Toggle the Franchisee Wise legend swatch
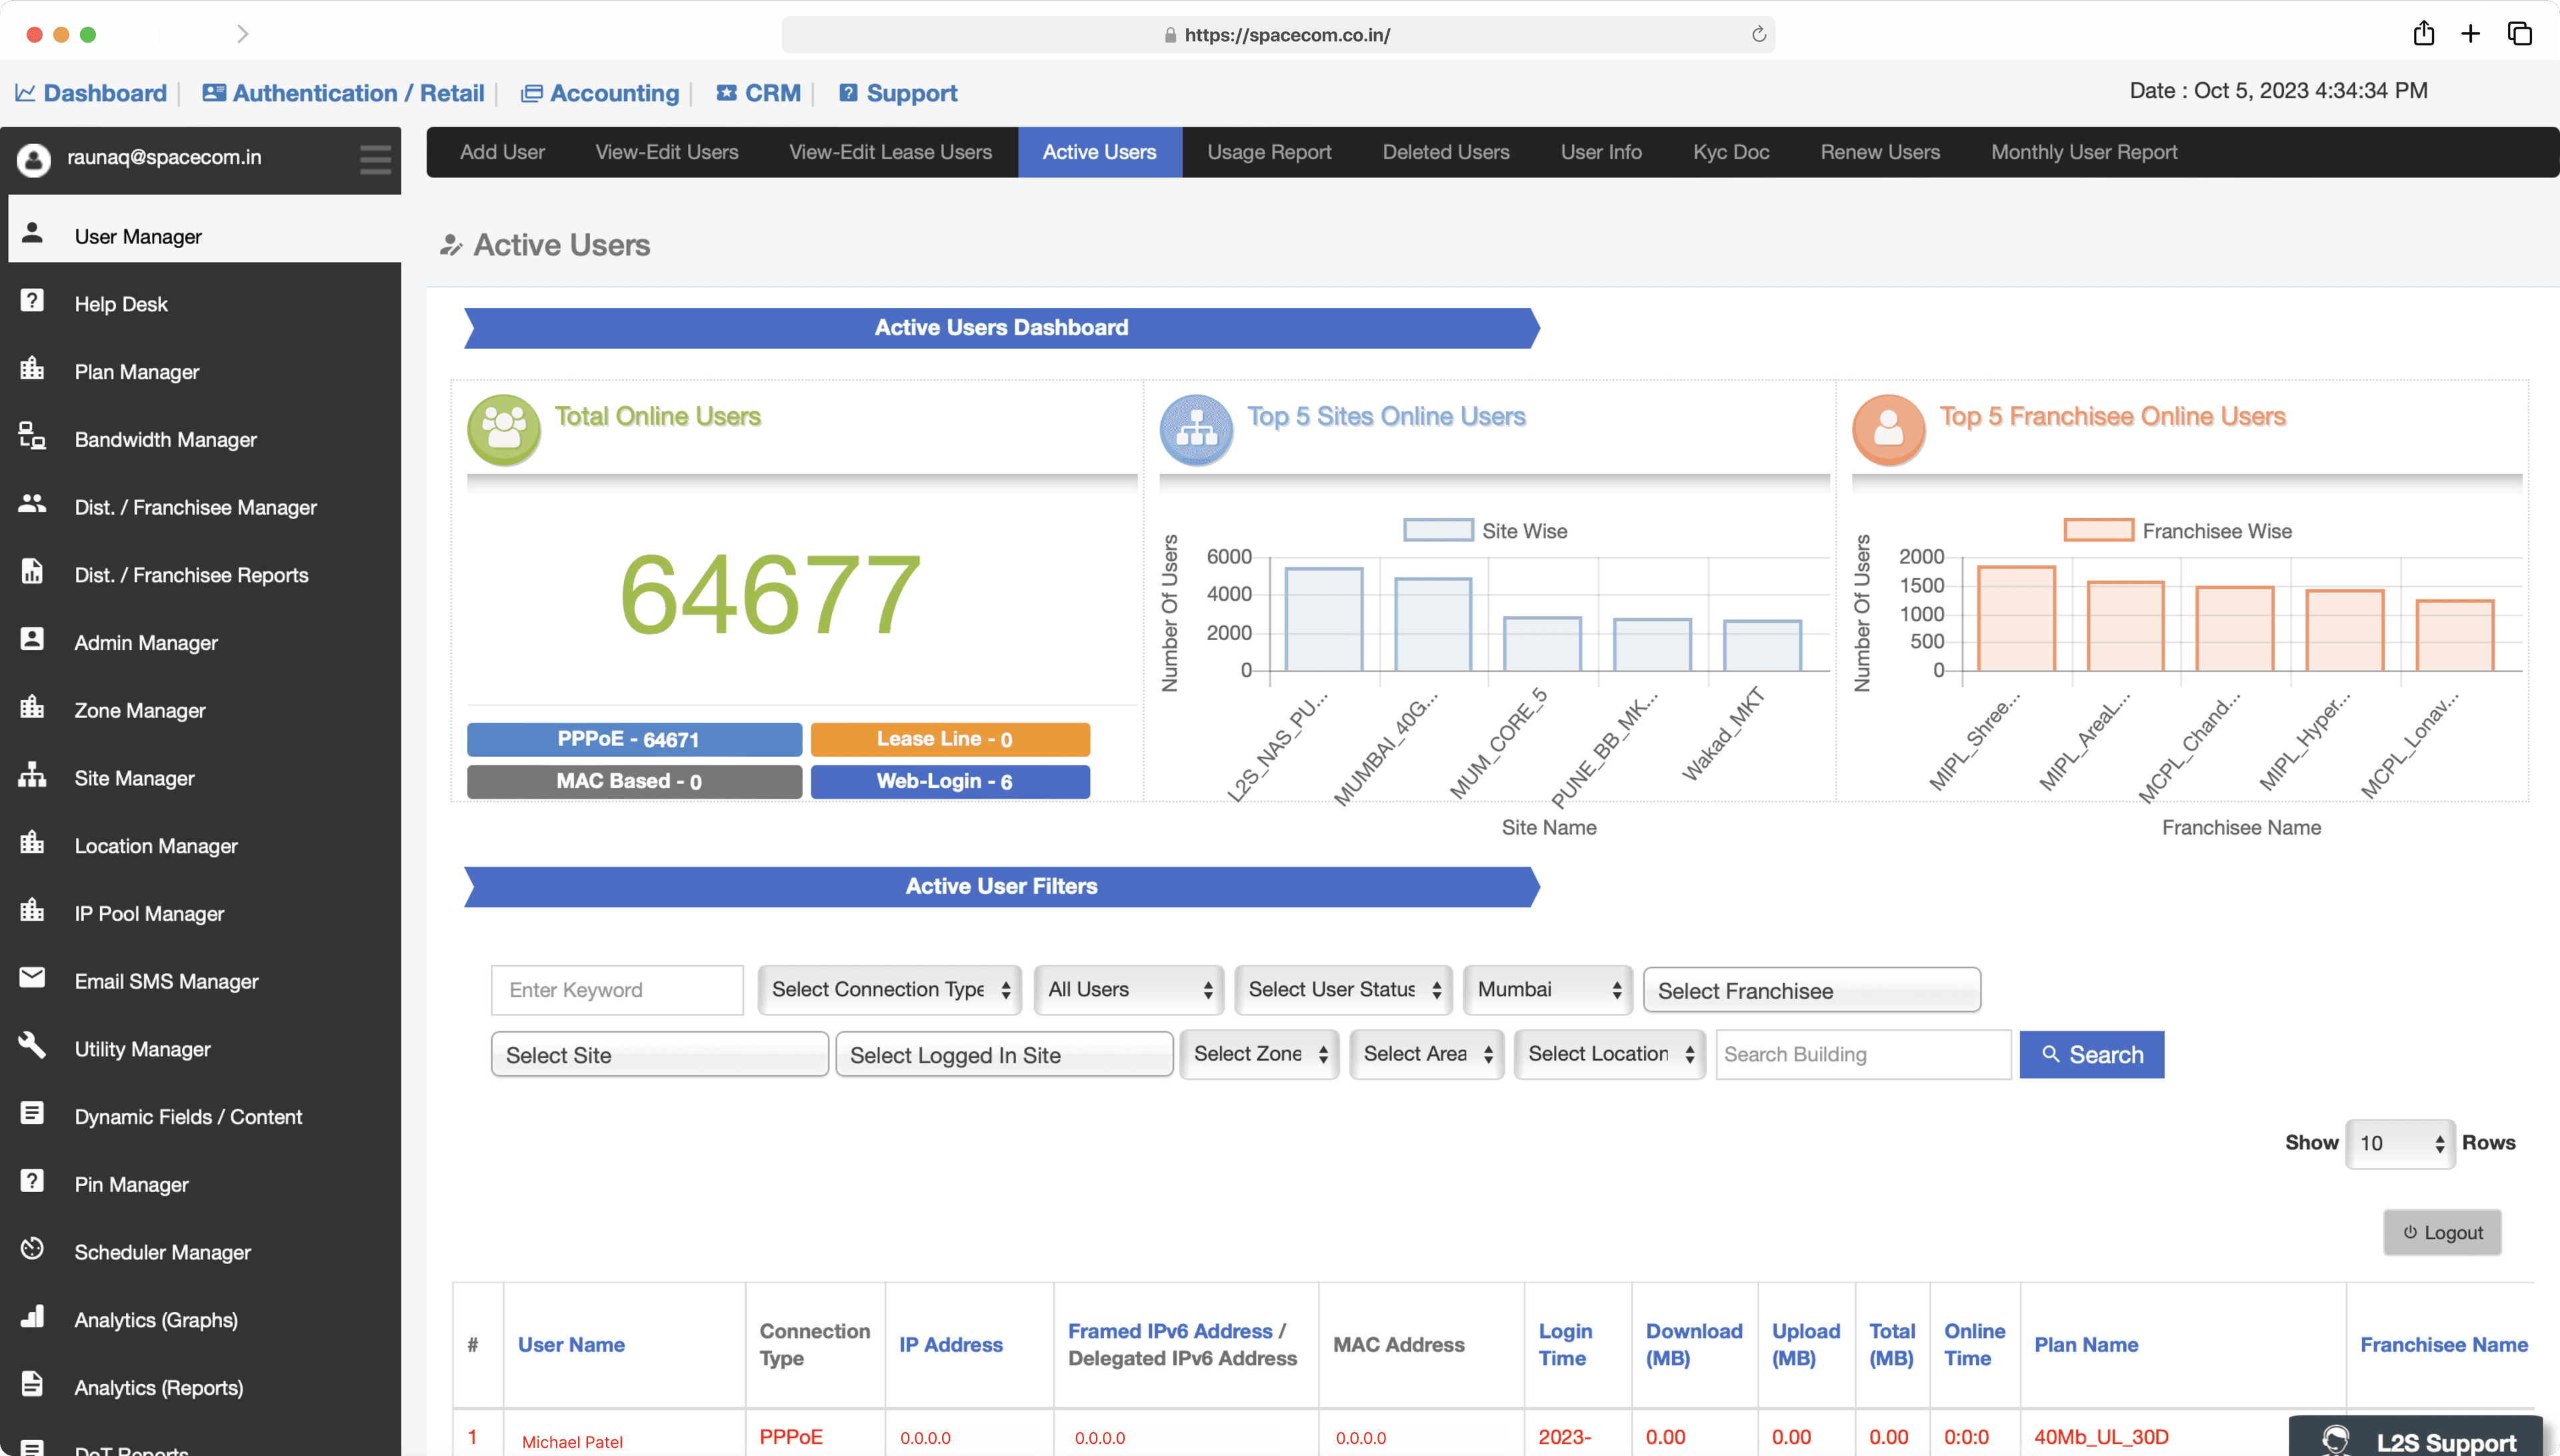 [x=2098, y=531]
